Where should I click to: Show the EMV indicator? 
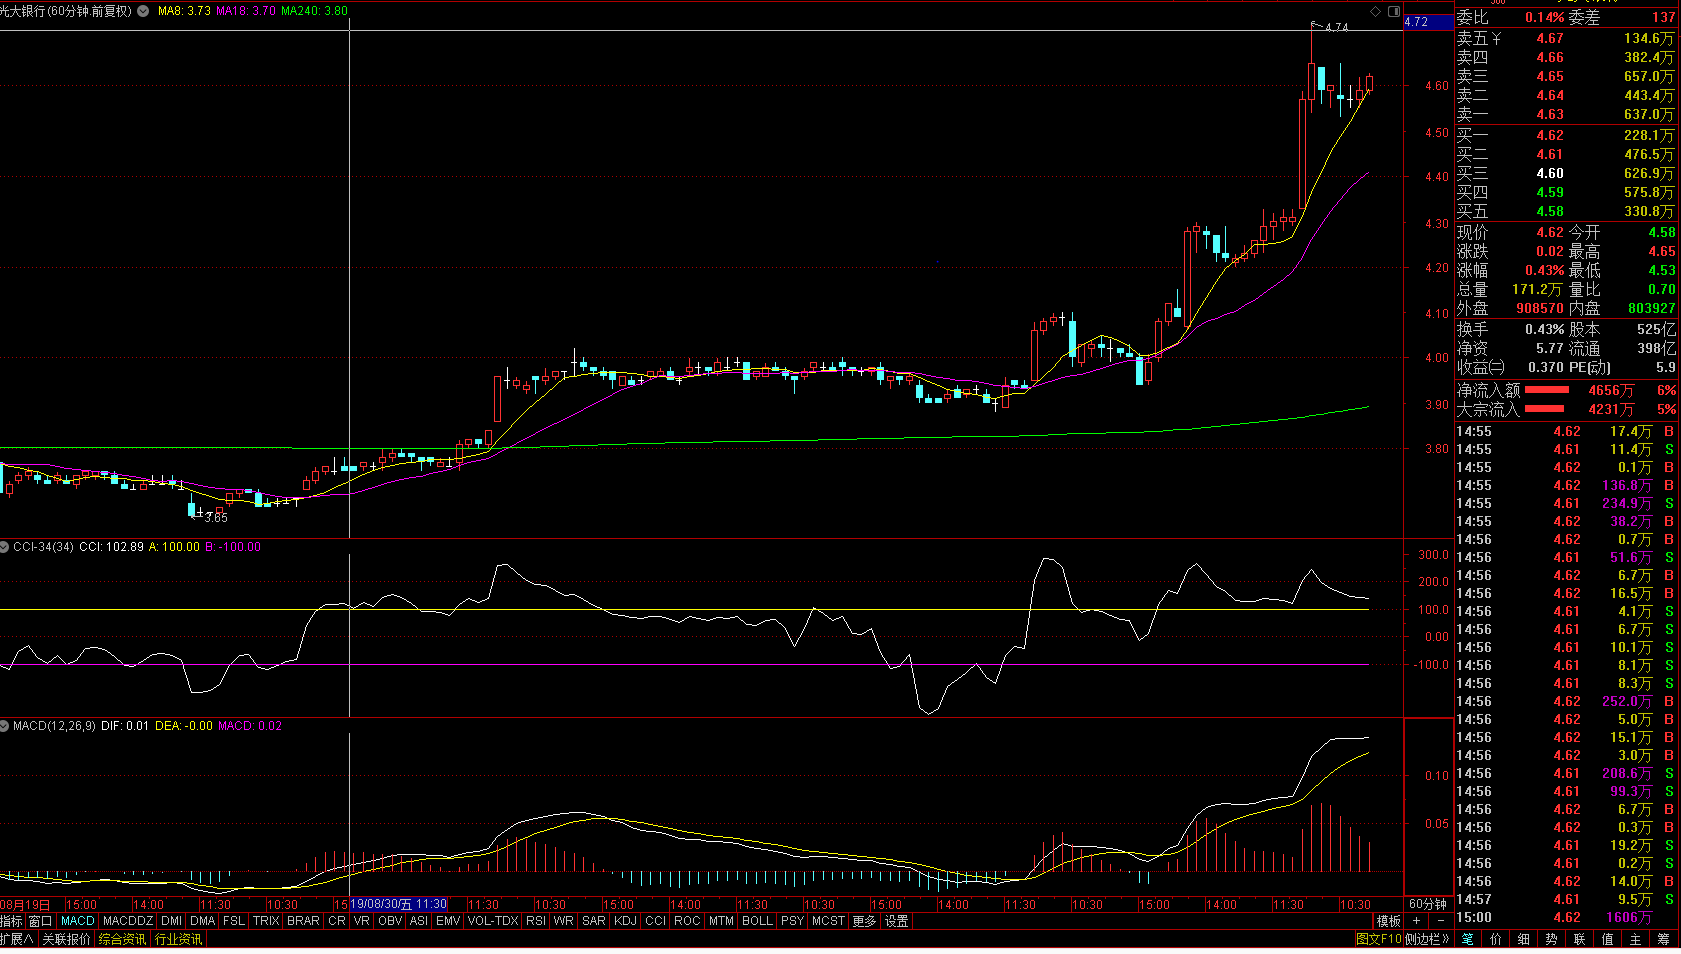coord(448,921)
